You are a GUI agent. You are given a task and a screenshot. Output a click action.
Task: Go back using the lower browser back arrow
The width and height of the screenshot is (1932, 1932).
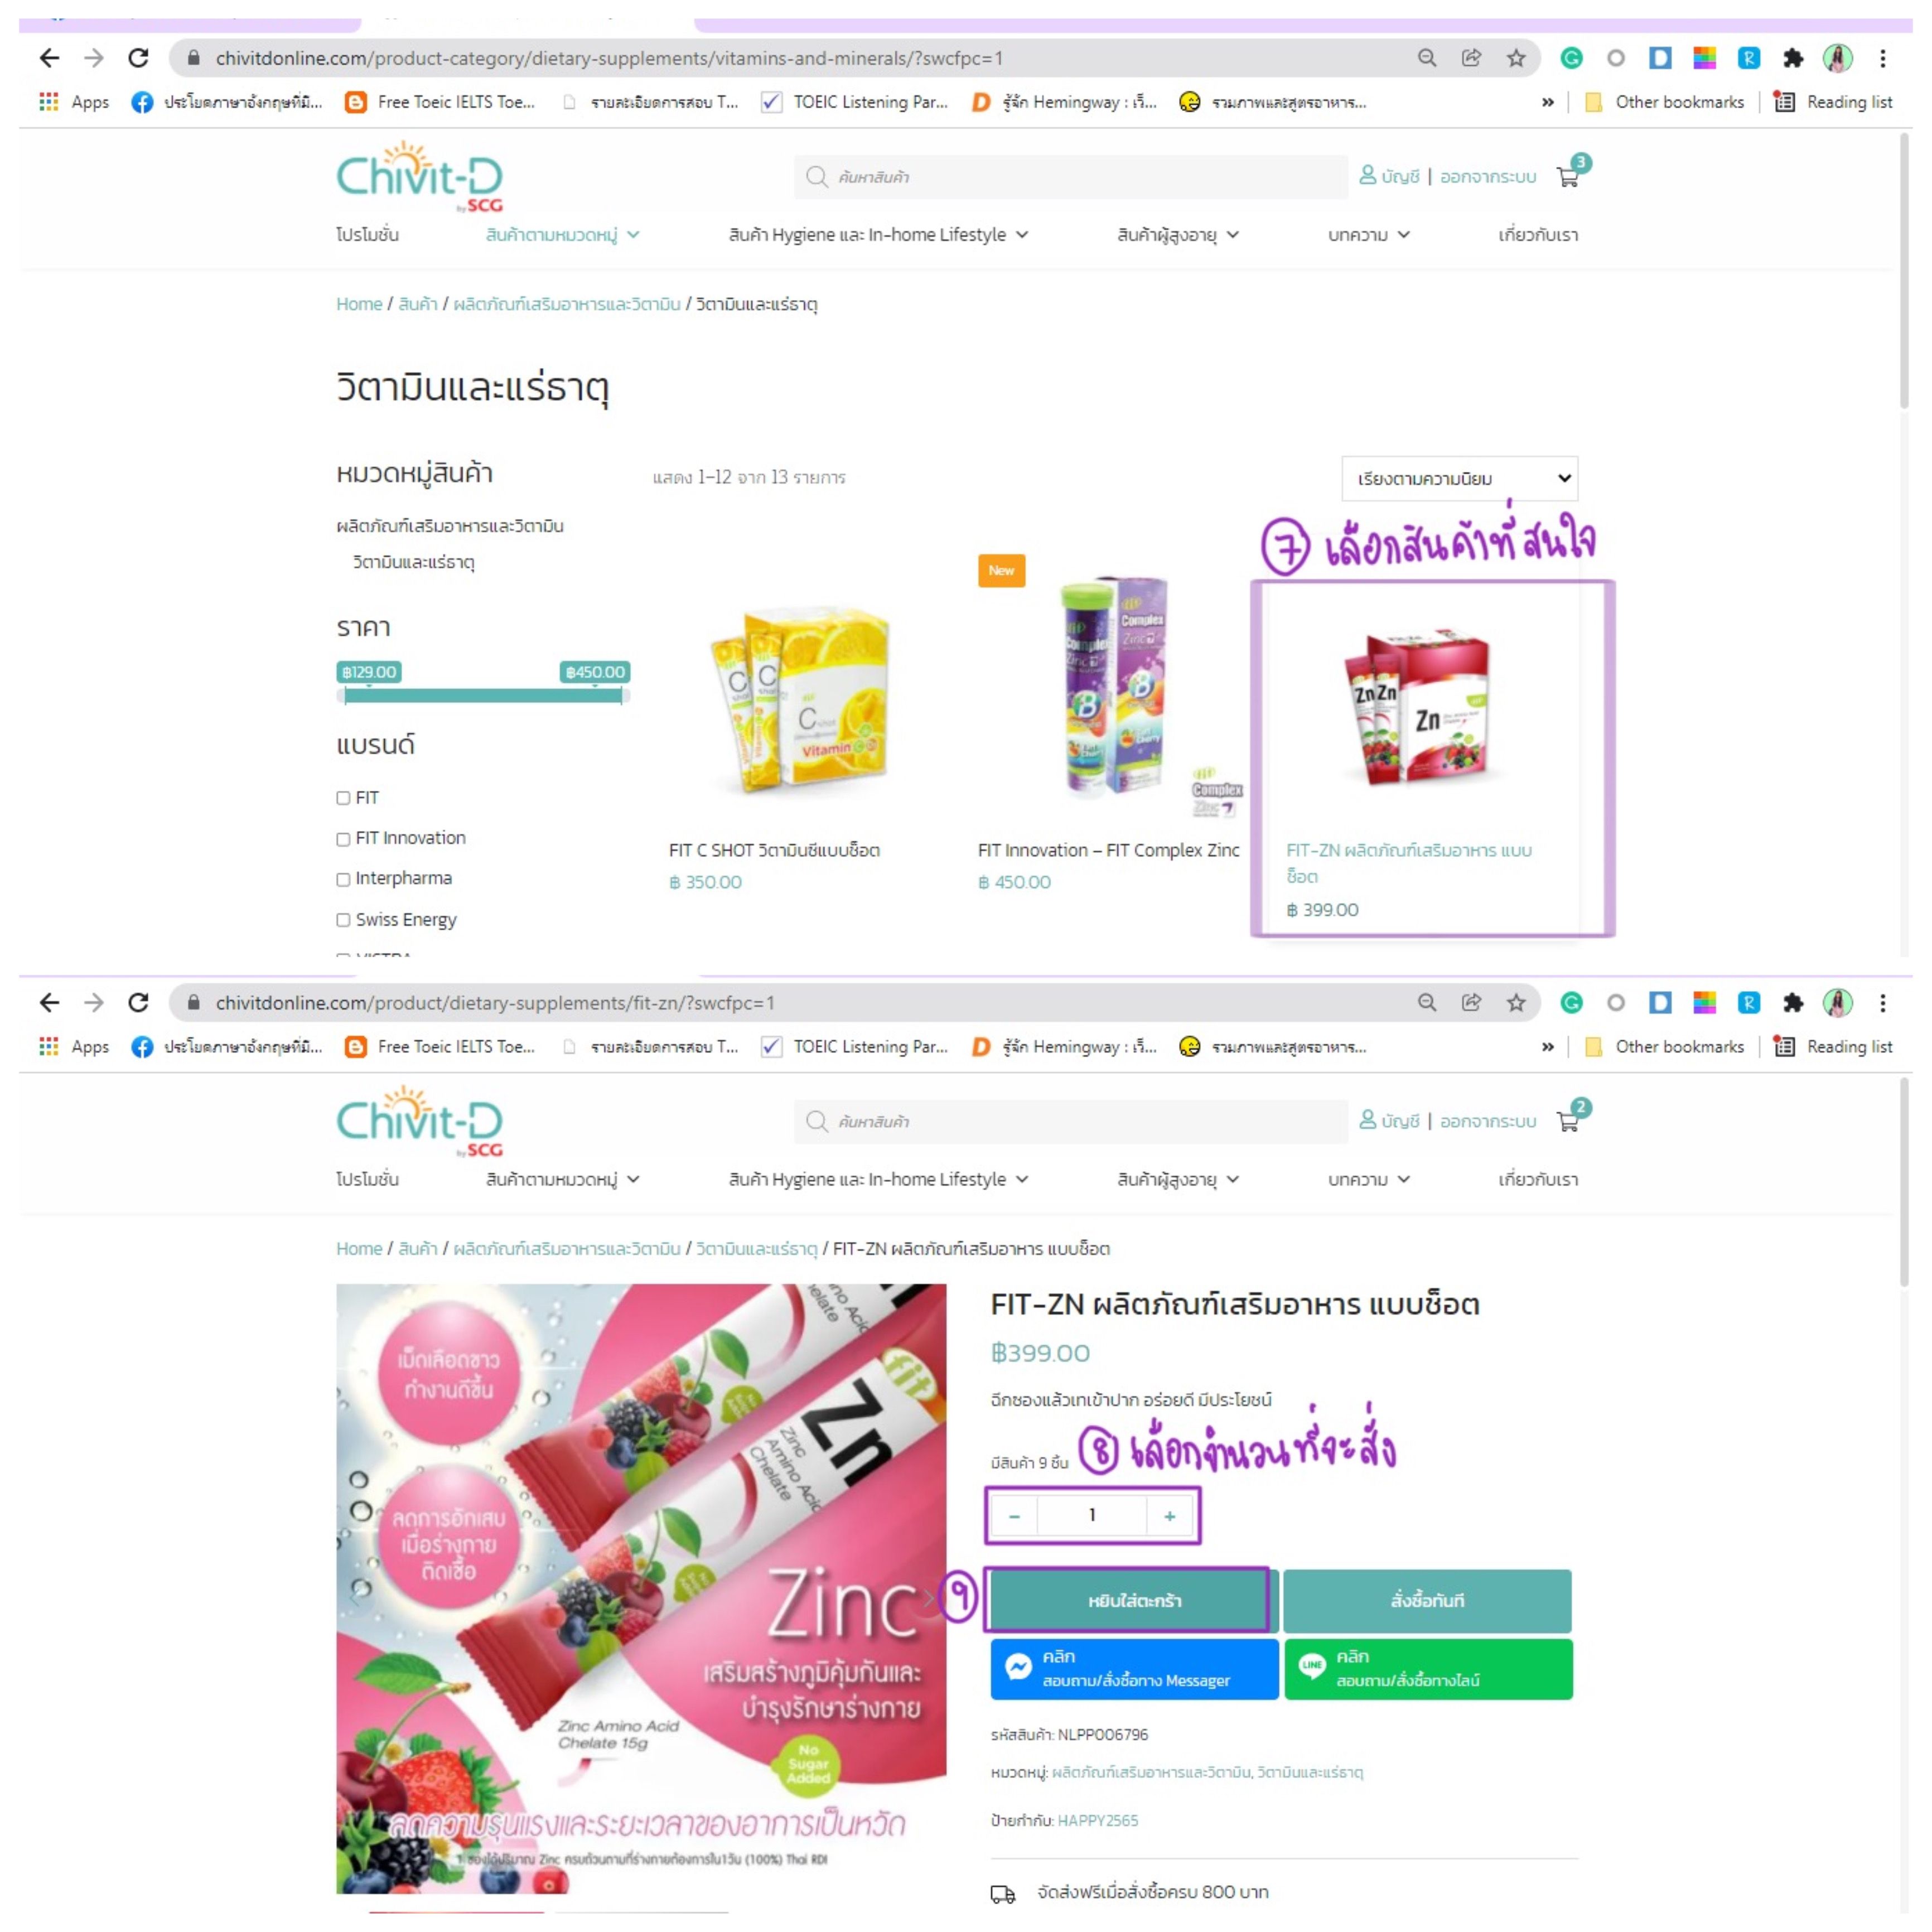tap(49, 1002)
